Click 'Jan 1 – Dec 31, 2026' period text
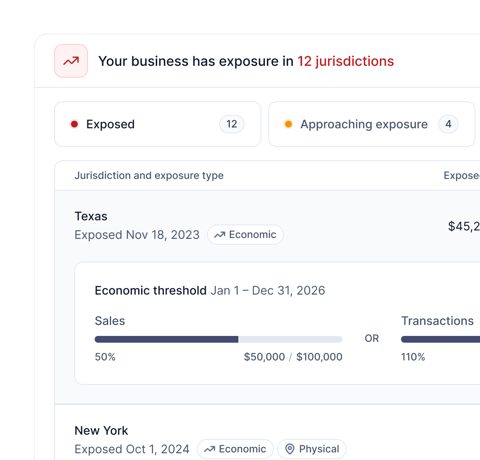Viewport: 480px width, 460px height. [x=268, y=290]
